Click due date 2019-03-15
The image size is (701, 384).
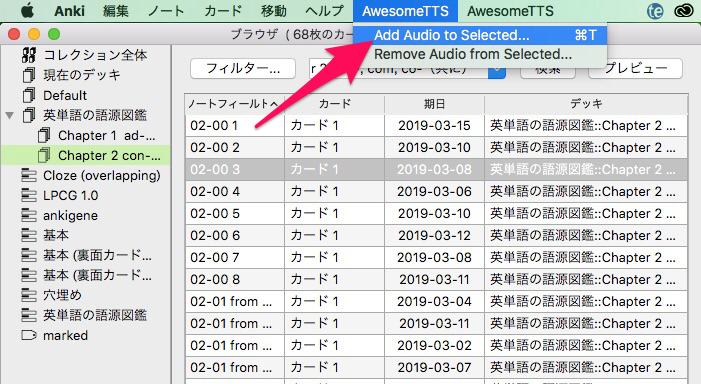[x=434, y=126]
